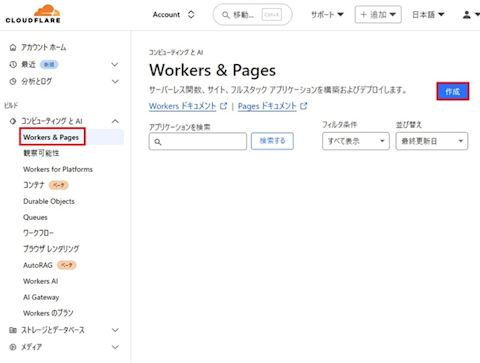
Task: Click the 分析とログ chart icon
Action: [x=13, y=81]
